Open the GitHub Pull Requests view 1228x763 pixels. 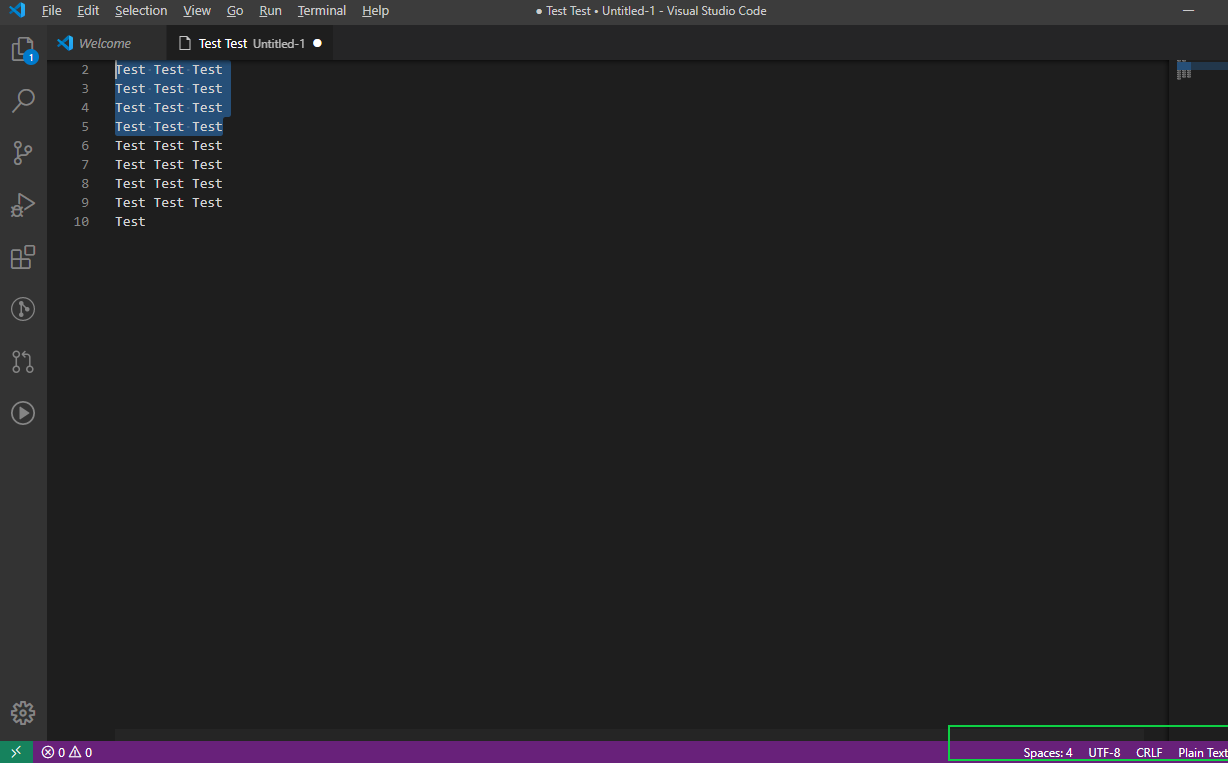(22, 361)
